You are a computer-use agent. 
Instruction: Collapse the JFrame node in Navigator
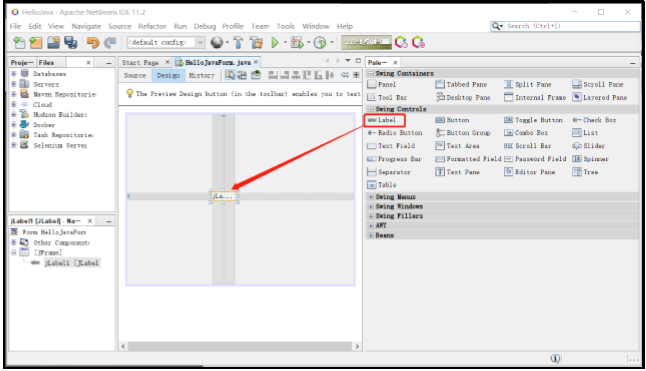(x=14, y=252)
